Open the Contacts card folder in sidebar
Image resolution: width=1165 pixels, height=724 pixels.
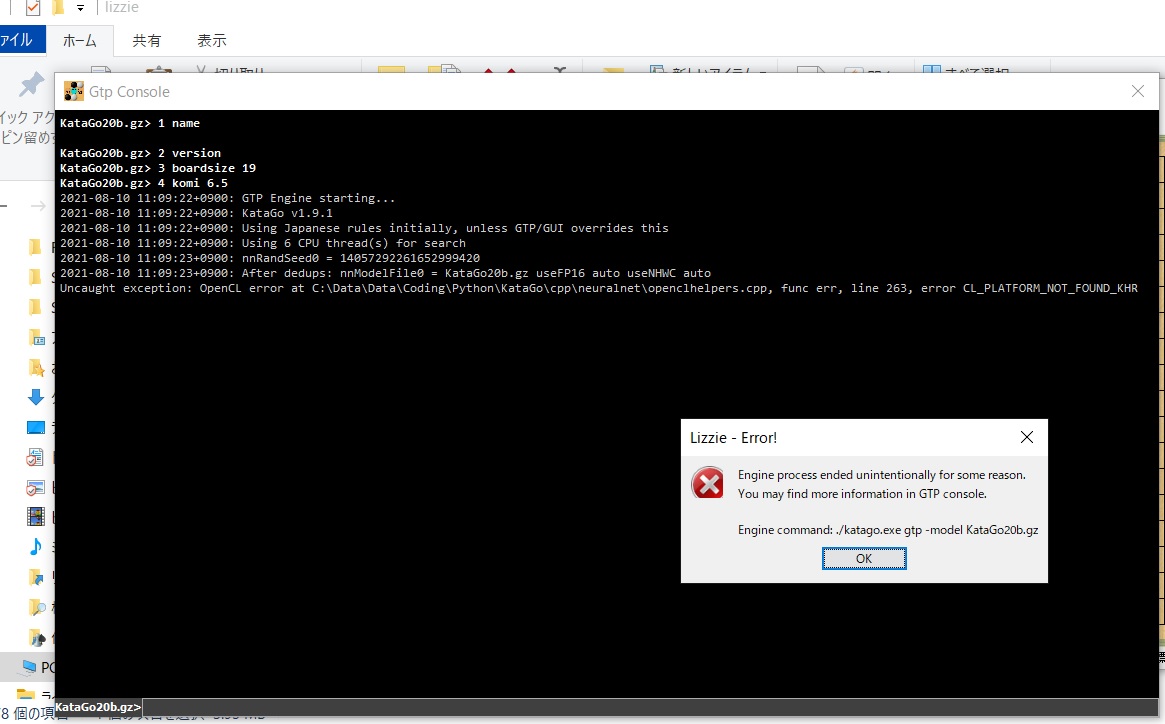click(36, 337)
